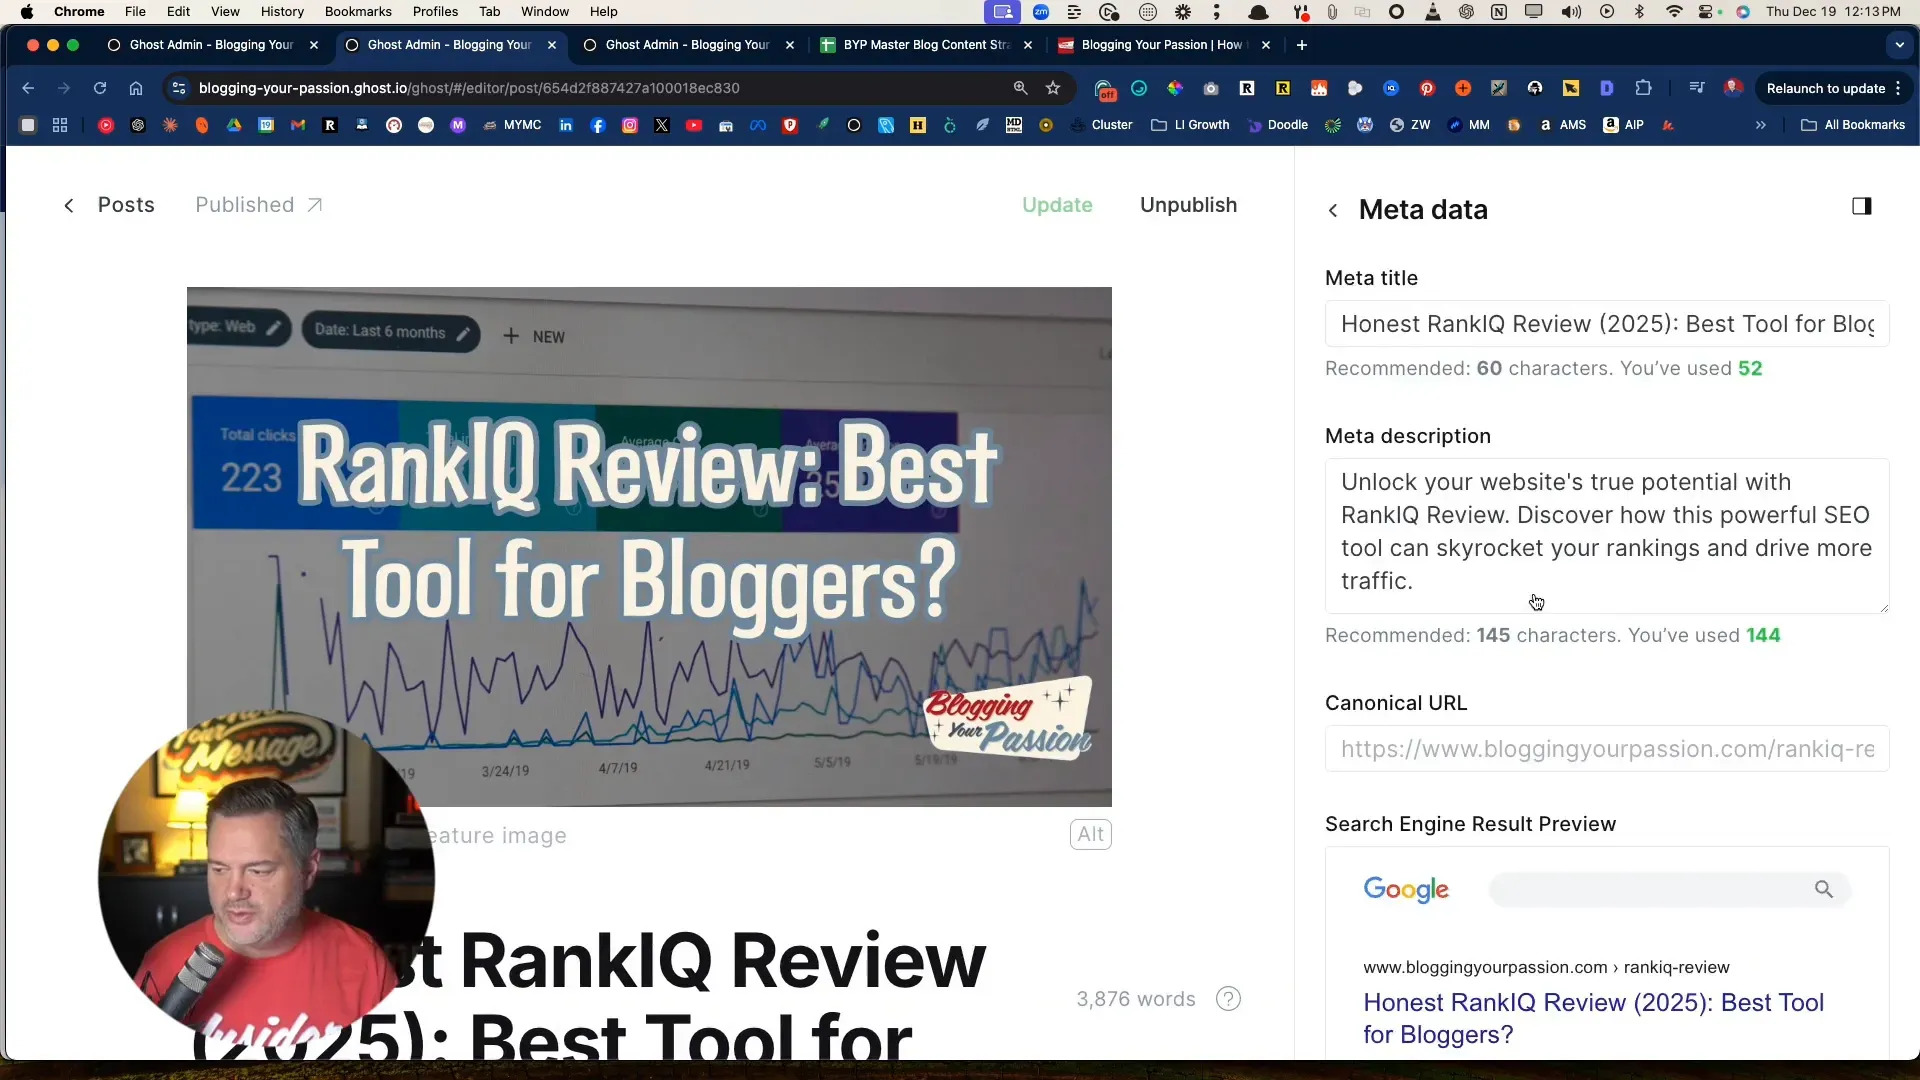
Task: Click the word count help question icon
Action: pos(1228,999)
